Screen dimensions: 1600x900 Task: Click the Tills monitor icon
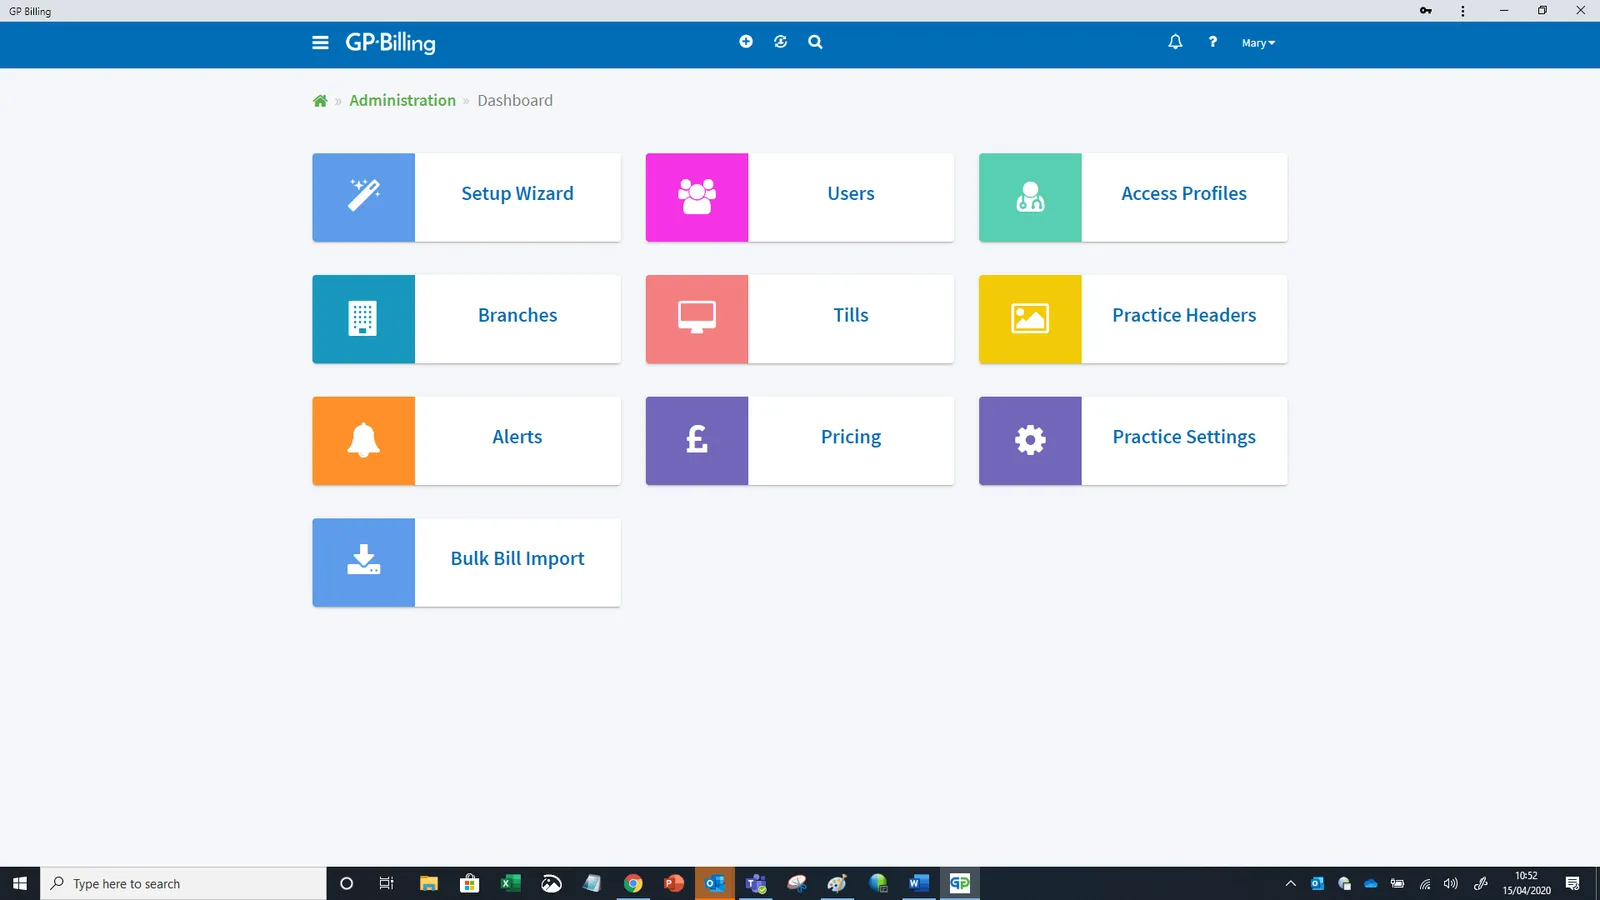(x=697, y=319)
